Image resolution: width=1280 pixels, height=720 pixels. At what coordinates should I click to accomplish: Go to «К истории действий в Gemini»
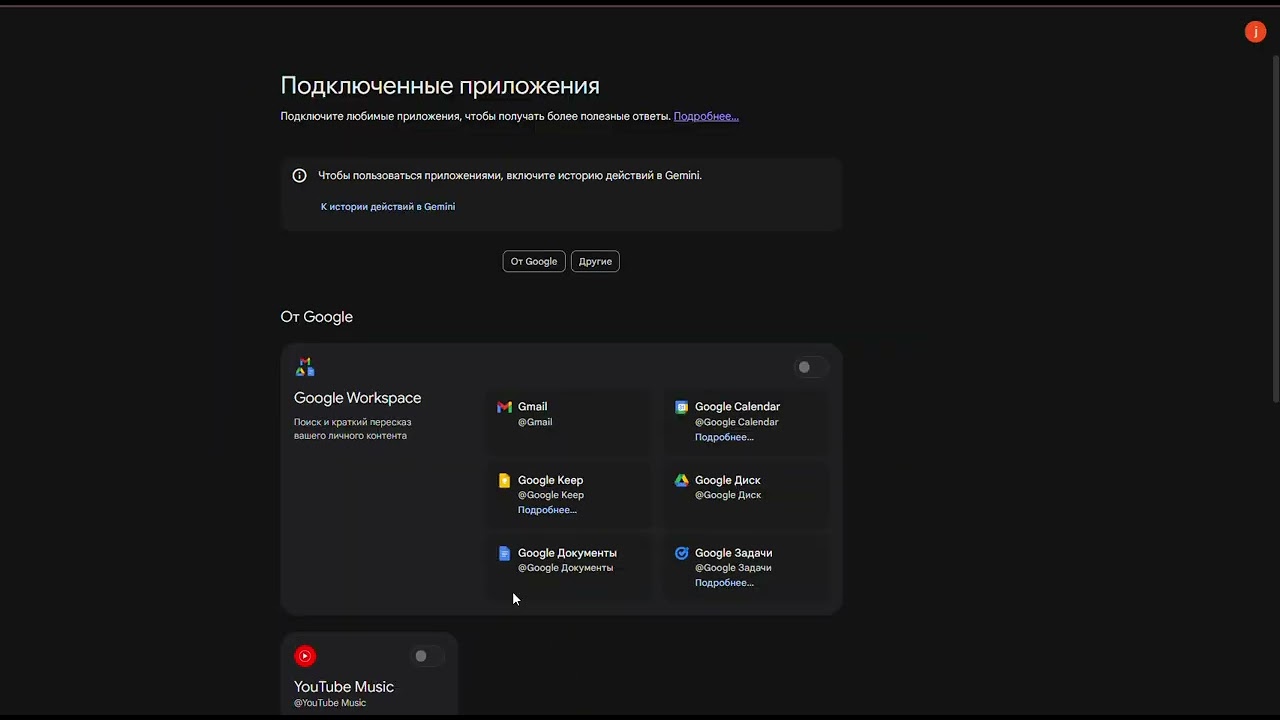tap(388, 207)
